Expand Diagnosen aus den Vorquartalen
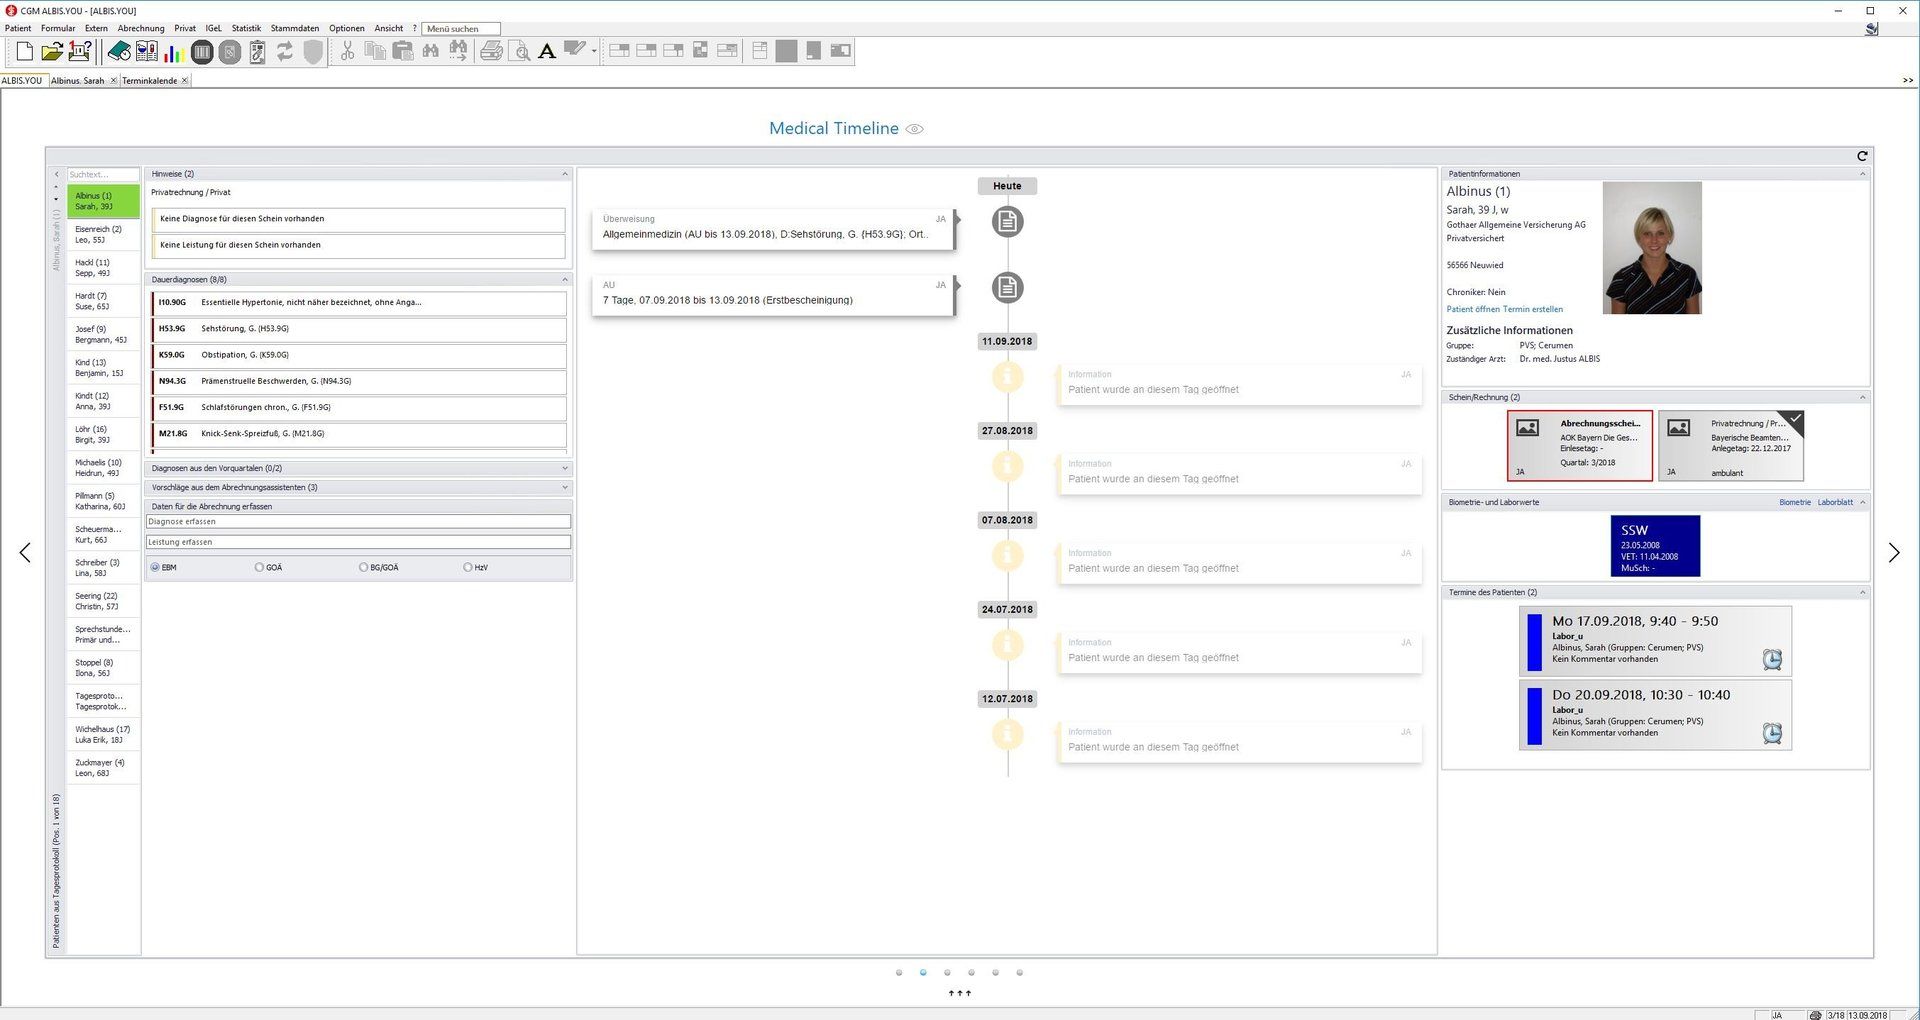This screenshot has width=1920, height=1020. pos(564,467)
